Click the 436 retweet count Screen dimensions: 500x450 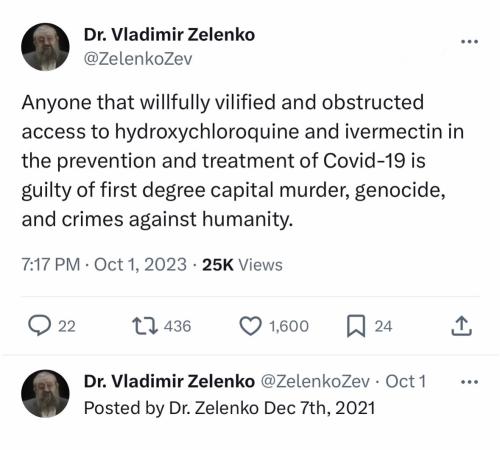tap(177, 326)
